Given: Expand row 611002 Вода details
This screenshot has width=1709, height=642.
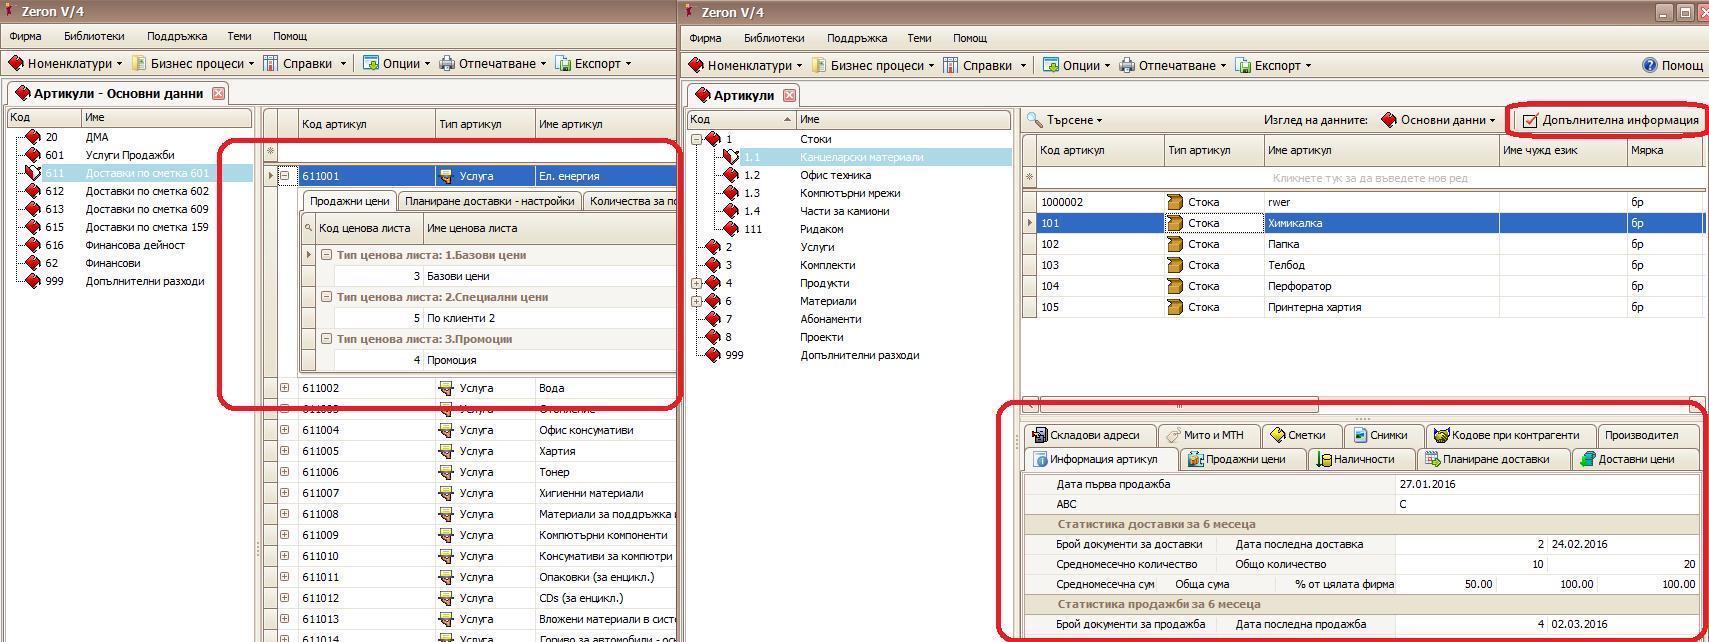Looking at the screenshot, I should [285, 388].
